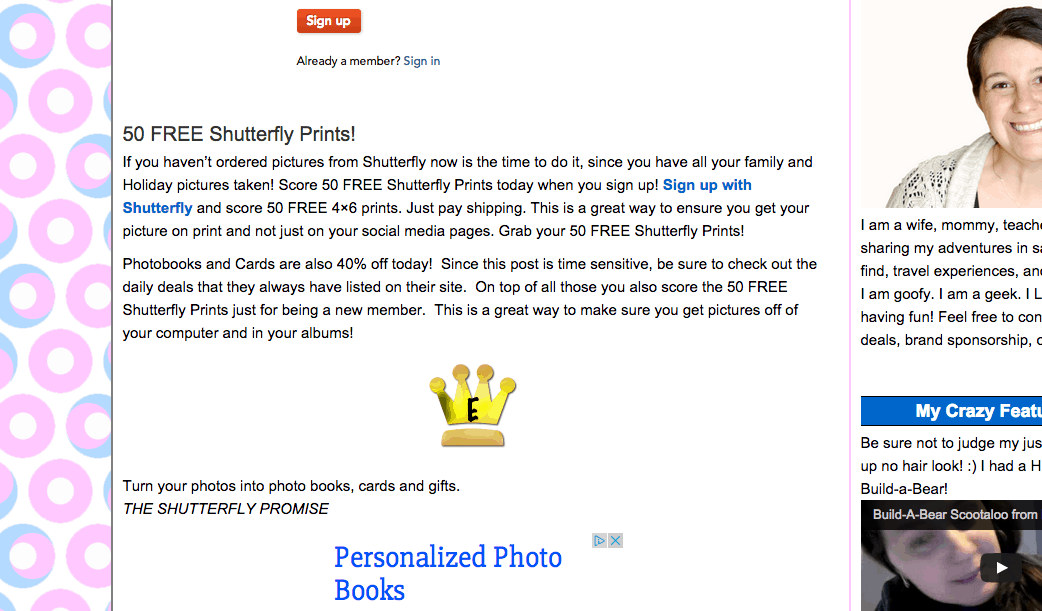
Task: Click the gold crown E icon
Action: point(472,405)
